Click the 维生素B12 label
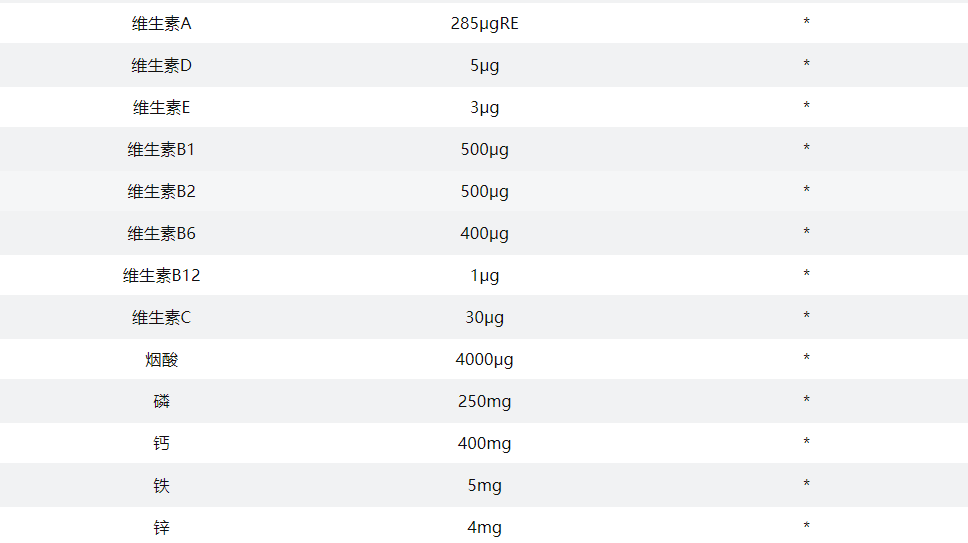968x543 pixels. pos(161,275)
